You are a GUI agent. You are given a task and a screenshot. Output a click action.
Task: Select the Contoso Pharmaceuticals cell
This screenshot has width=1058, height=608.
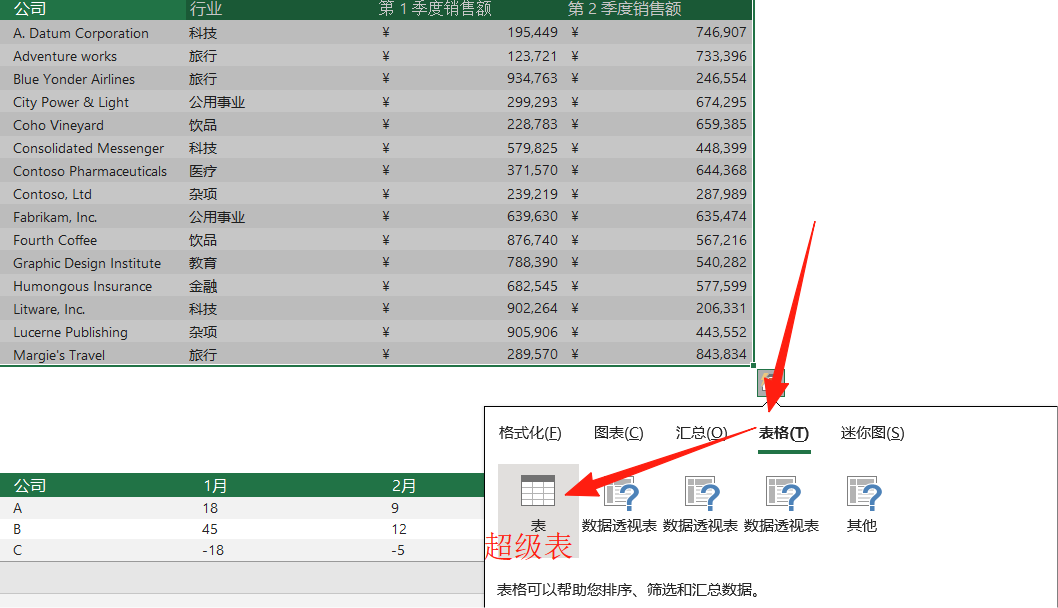click(89, 171)
